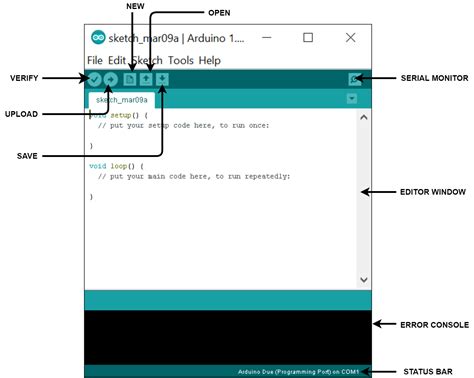Click the Verify checkmark button

tap(94, 79)
